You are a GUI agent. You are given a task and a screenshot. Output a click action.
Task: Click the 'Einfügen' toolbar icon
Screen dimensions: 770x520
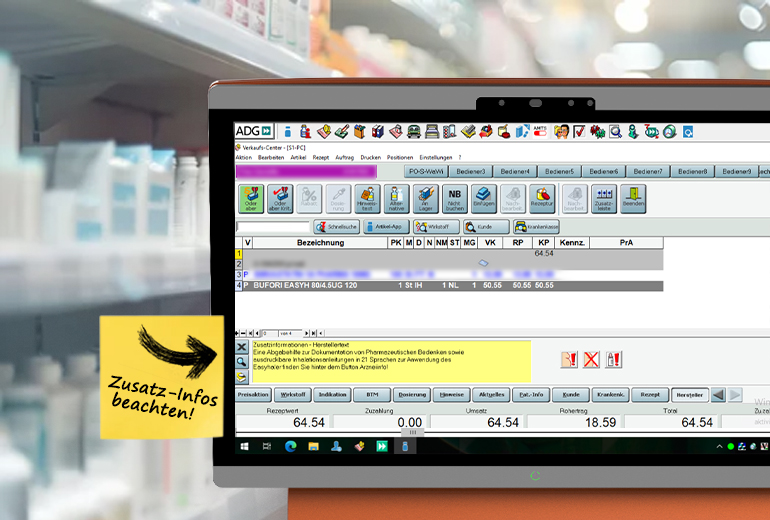click(x=484, y=199)
